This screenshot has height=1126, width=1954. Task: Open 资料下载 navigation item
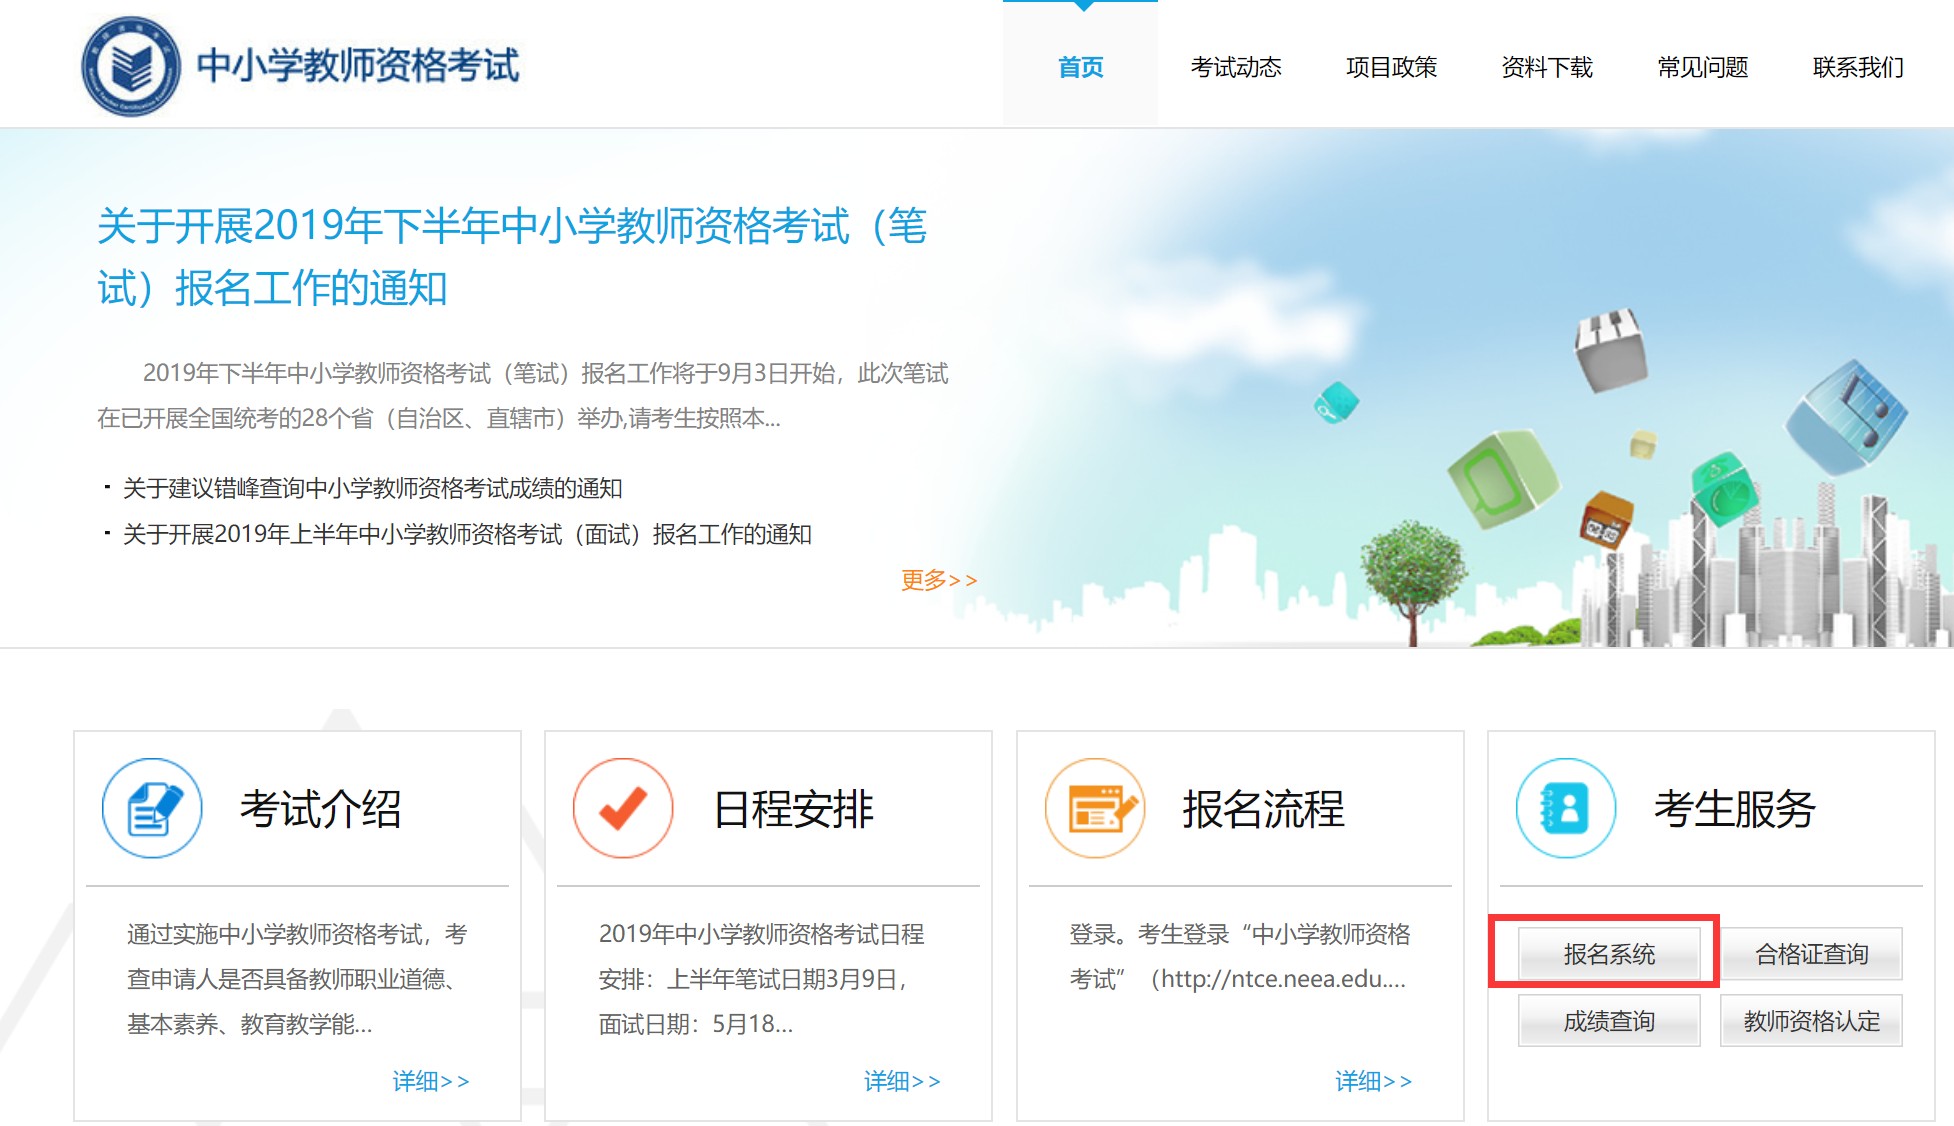coord(1547,67)
